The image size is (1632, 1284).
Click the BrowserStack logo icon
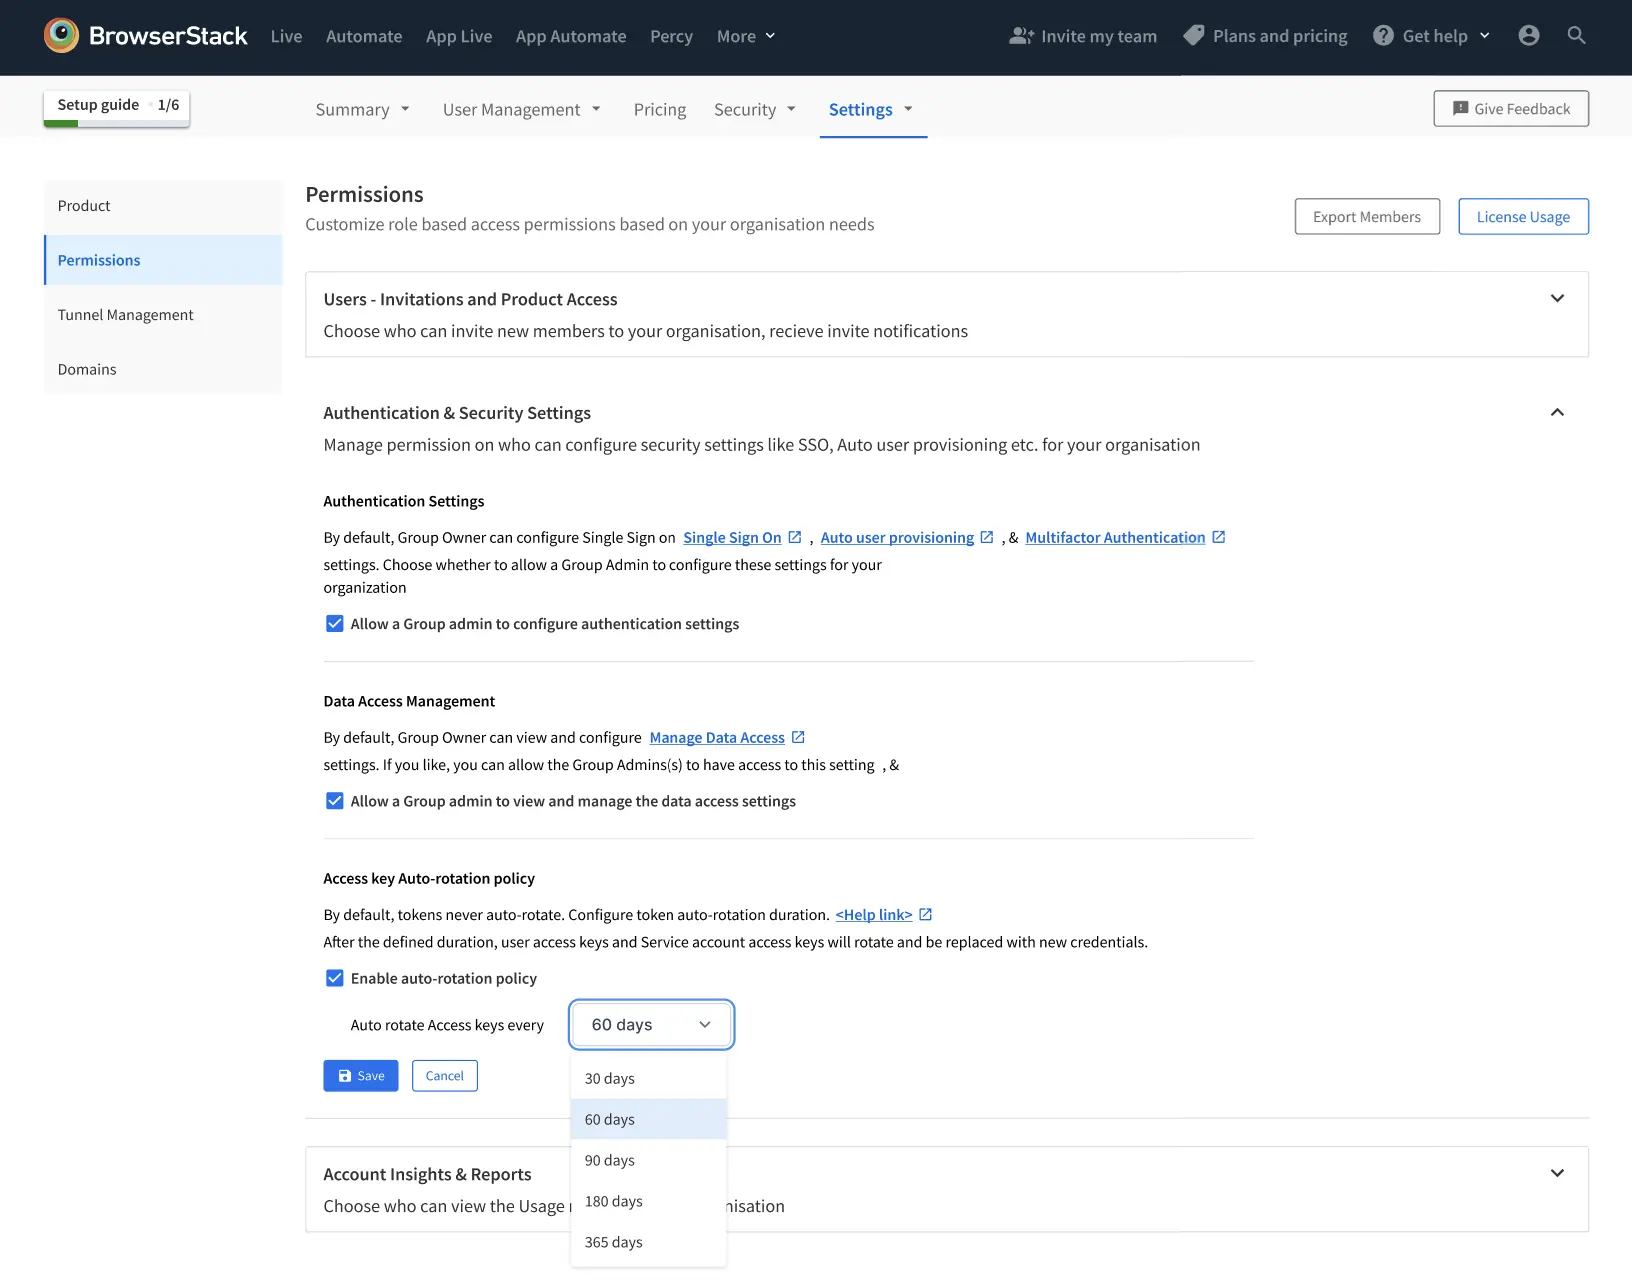click(x=61, y=35)
